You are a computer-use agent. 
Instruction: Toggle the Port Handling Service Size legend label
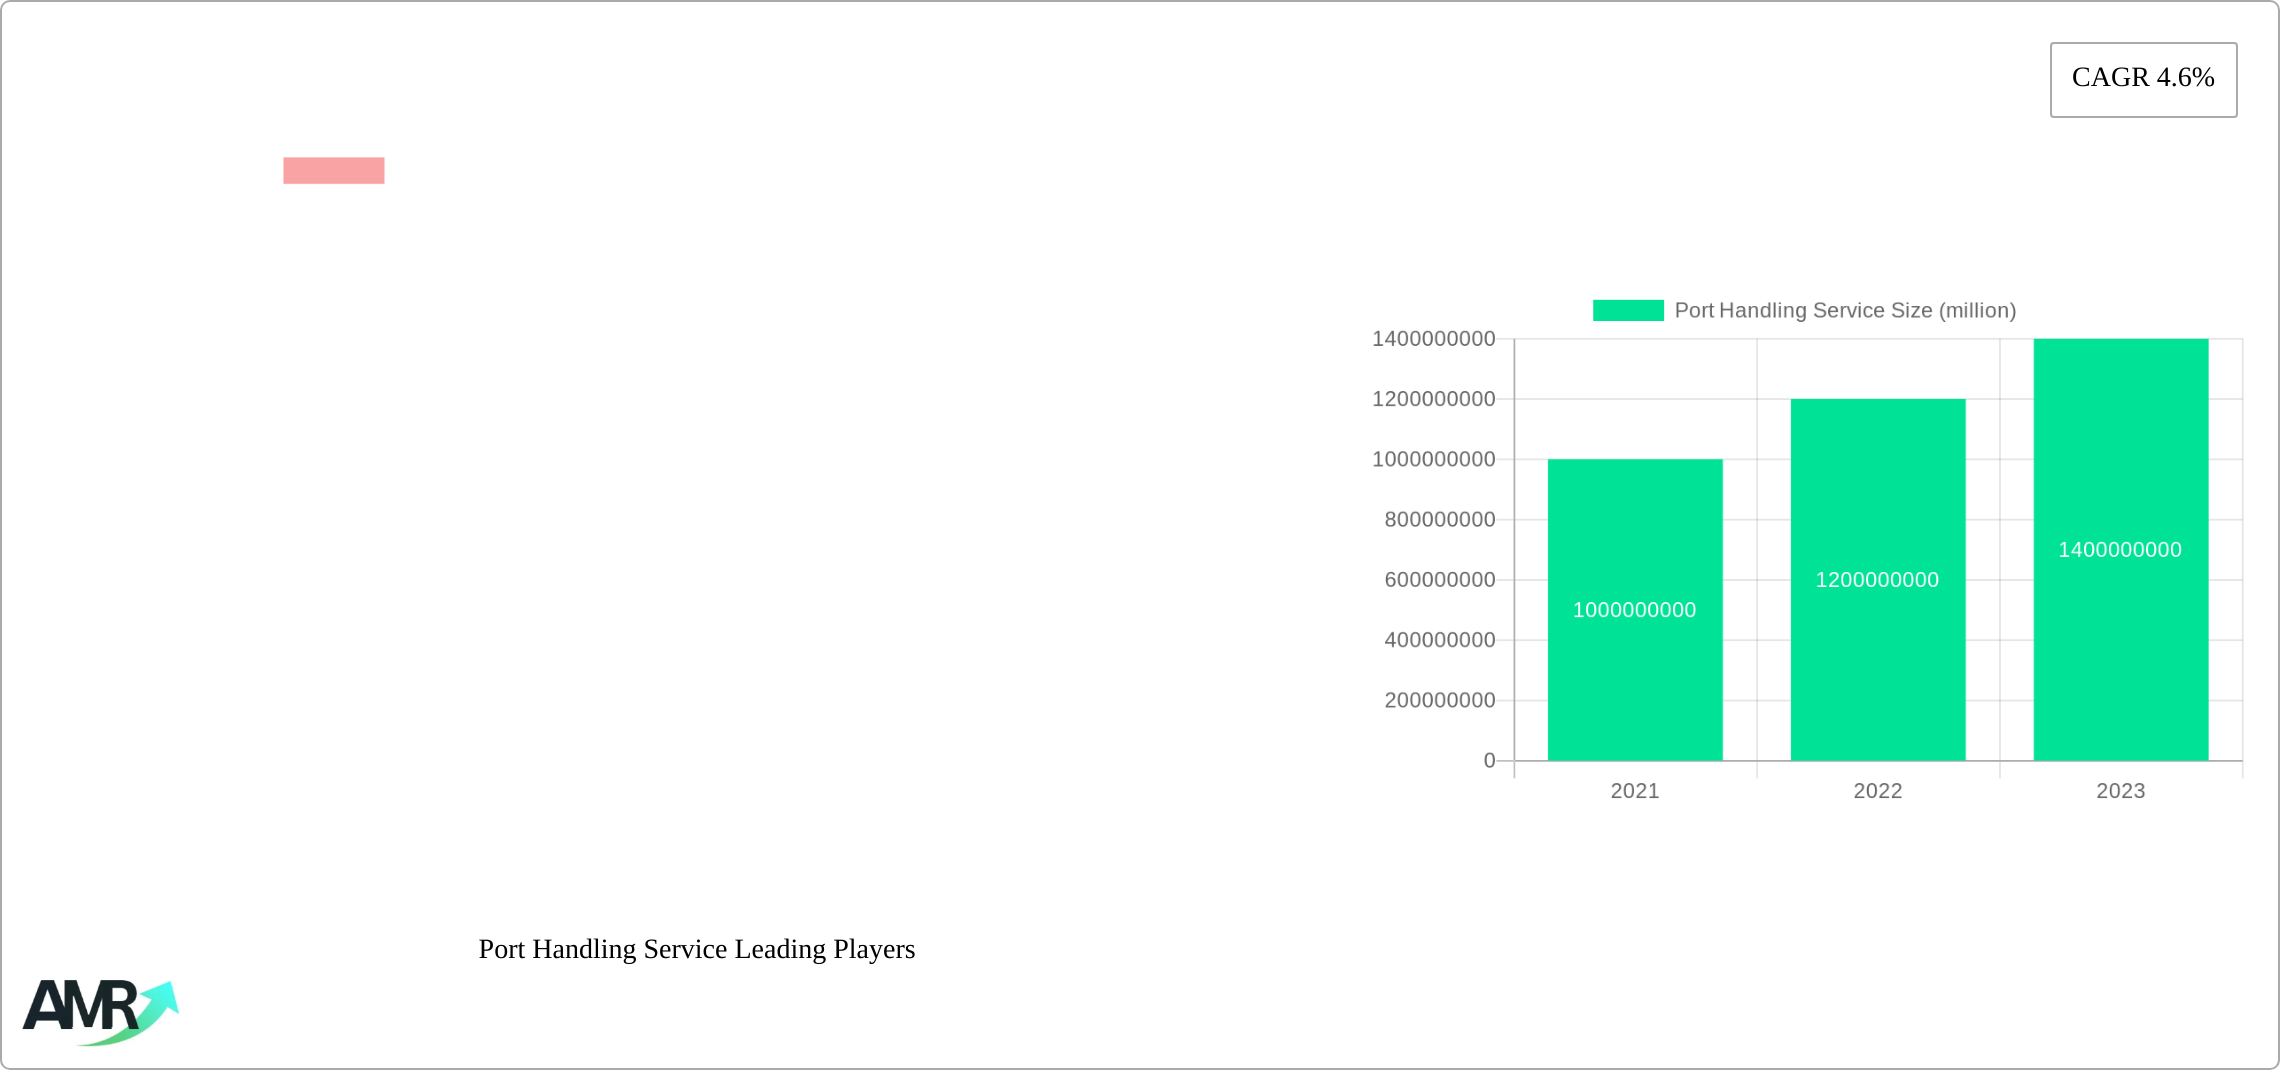click(1844, 311)
